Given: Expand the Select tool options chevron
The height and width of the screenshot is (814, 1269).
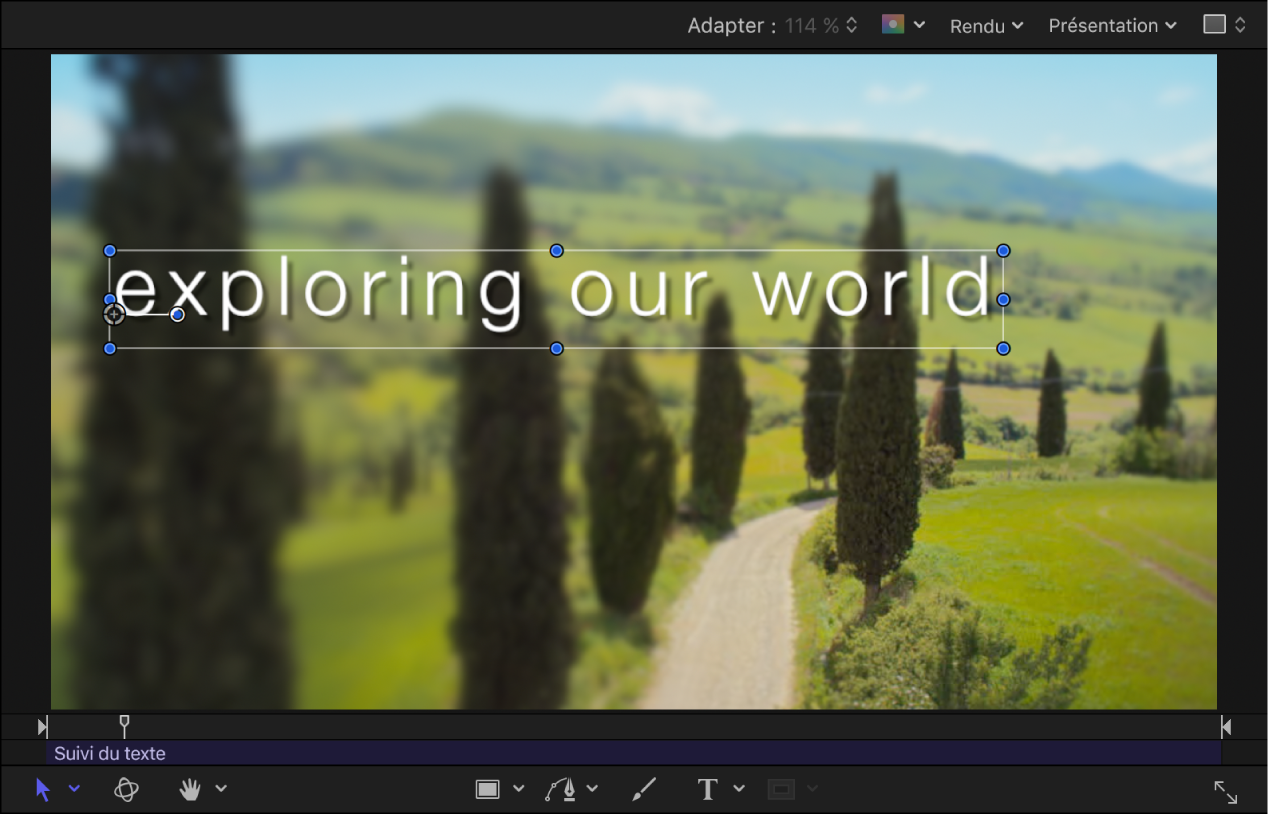Looking at the screenshot, I should click(x=74, y=789).
